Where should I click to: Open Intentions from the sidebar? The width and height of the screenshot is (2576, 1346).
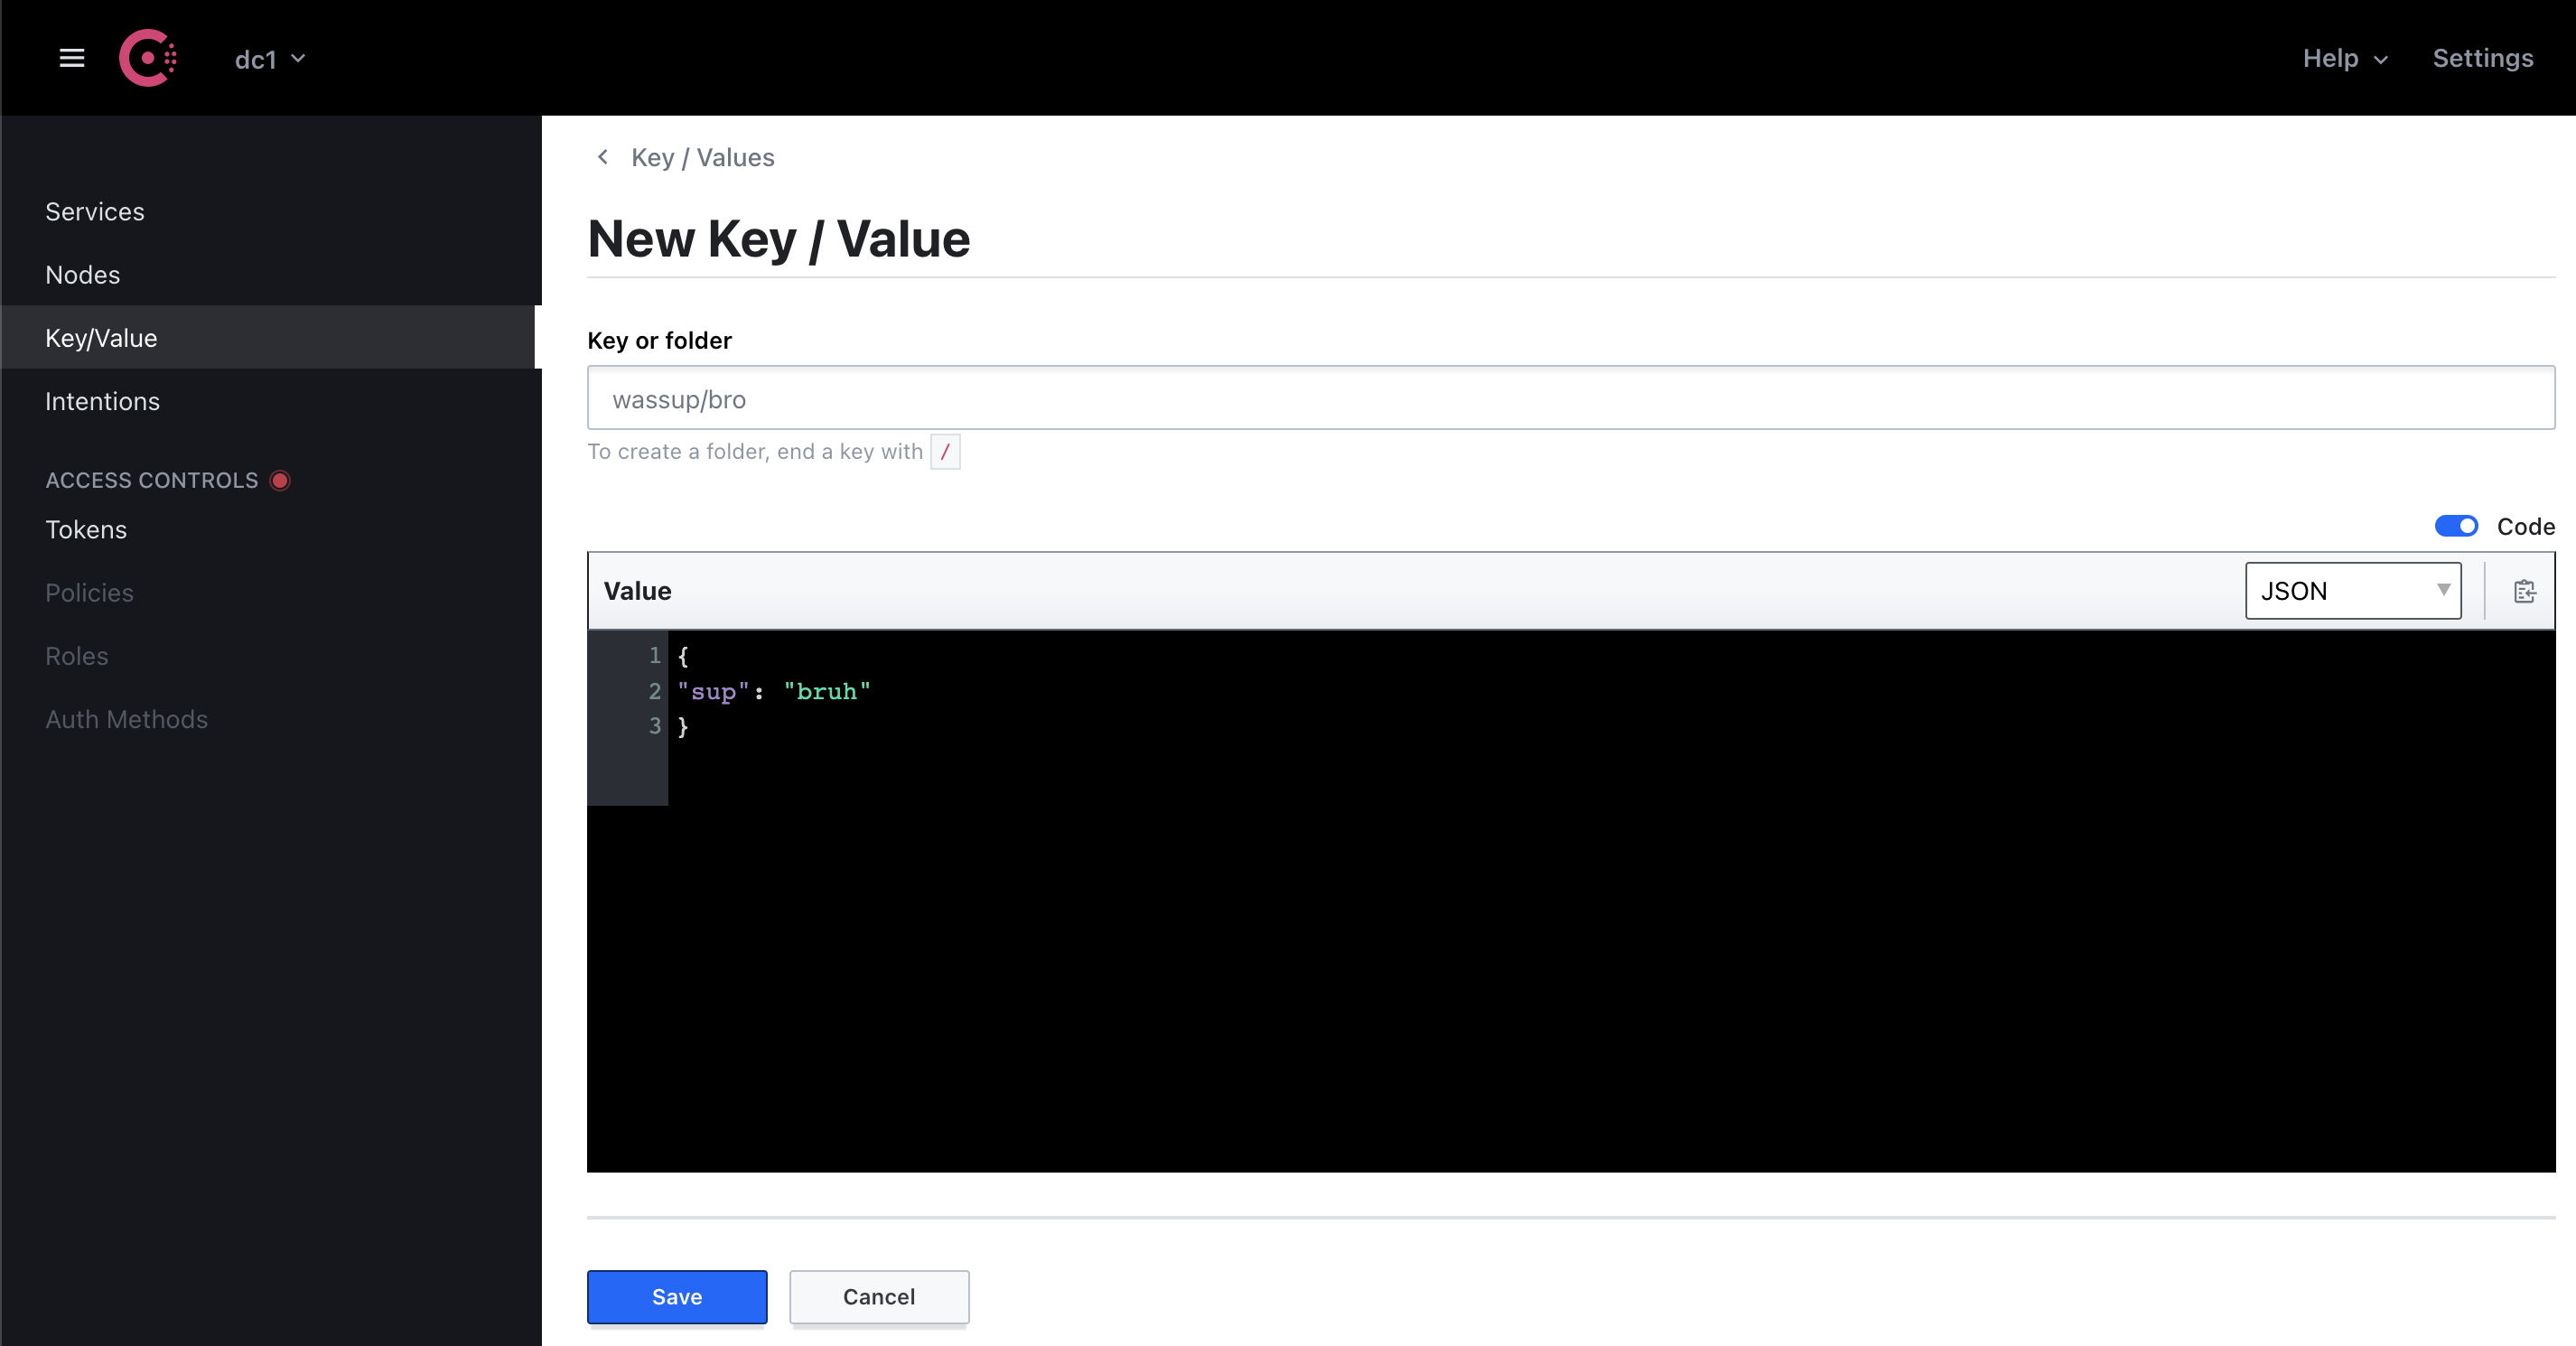click(x=102, y=401)
